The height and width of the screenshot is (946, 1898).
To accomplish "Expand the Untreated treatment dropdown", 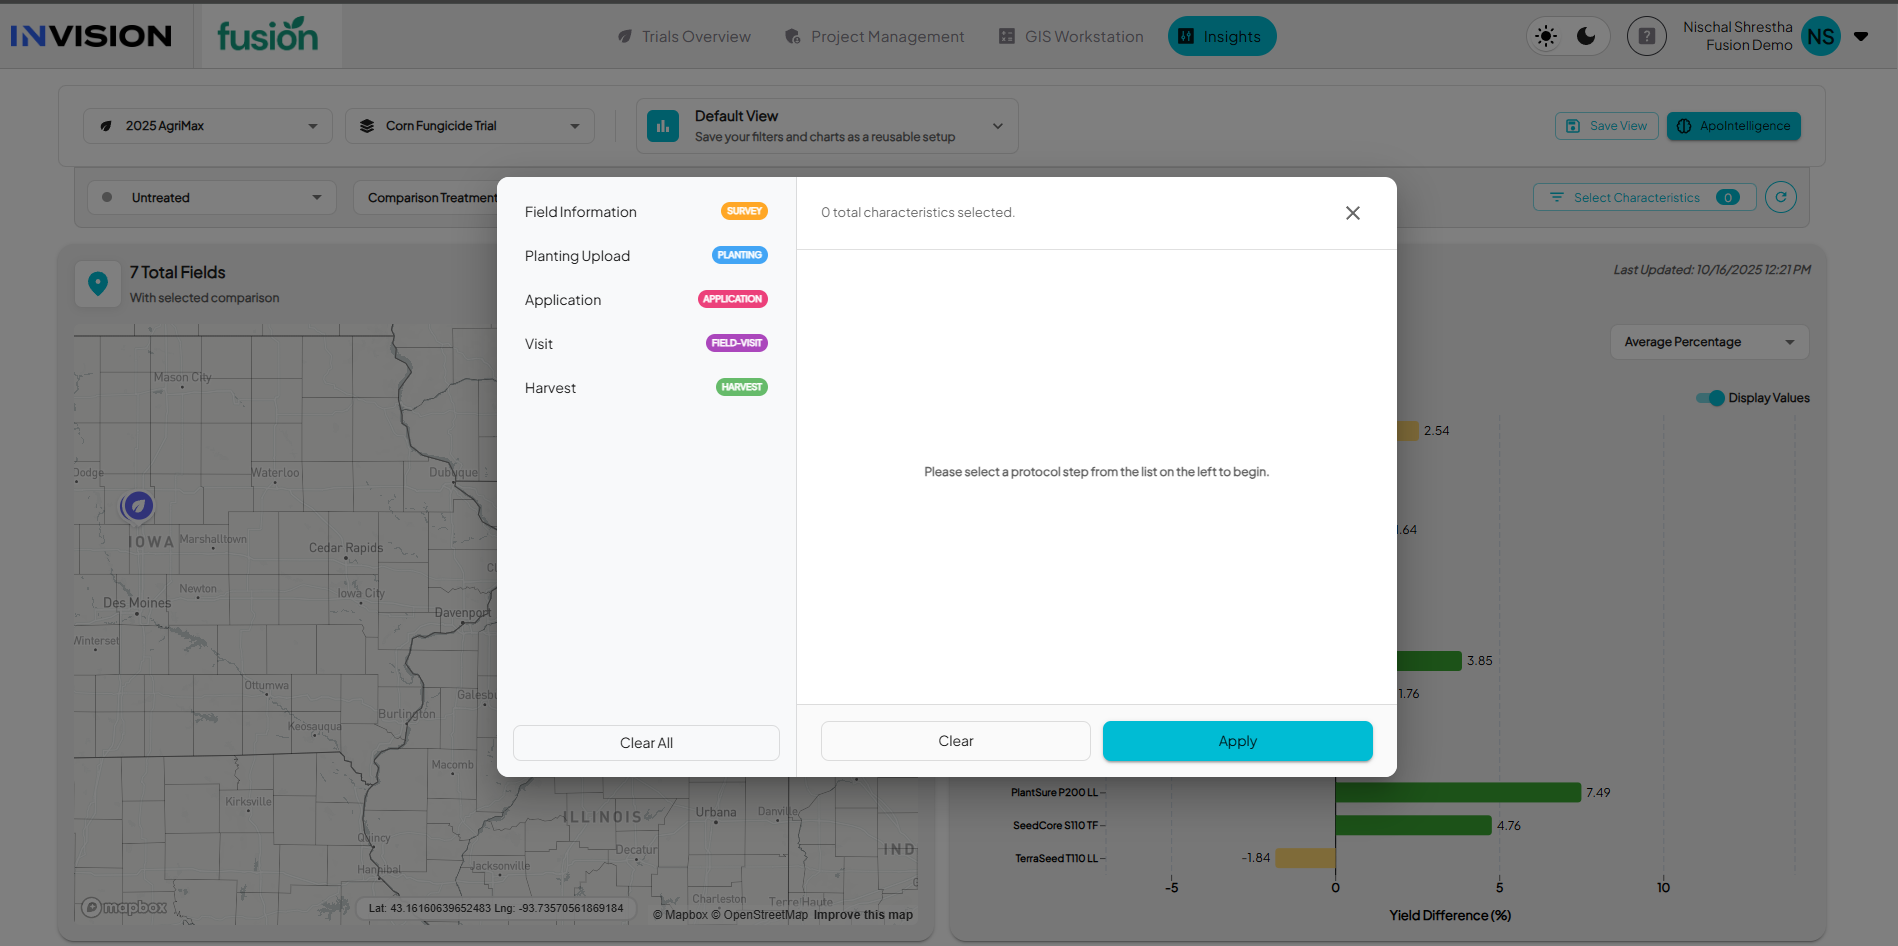I will pyautogui.click(x=212, y=198).
